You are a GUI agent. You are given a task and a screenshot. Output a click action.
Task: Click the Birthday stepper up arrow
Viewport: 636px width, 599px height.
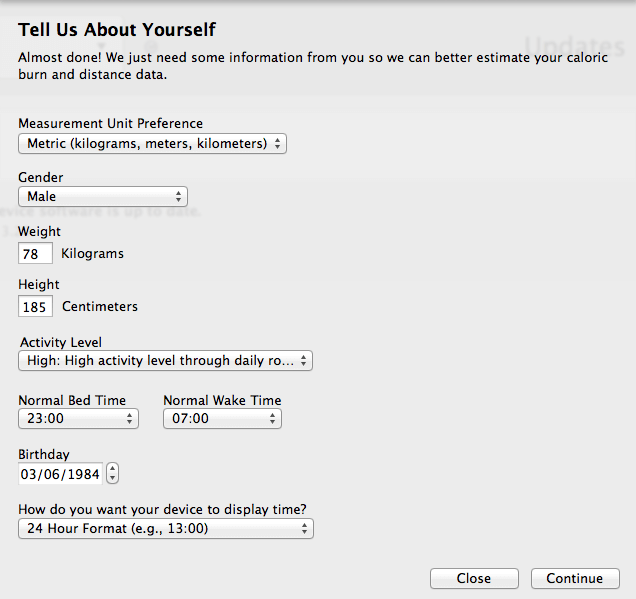click(x=112, y=469)
